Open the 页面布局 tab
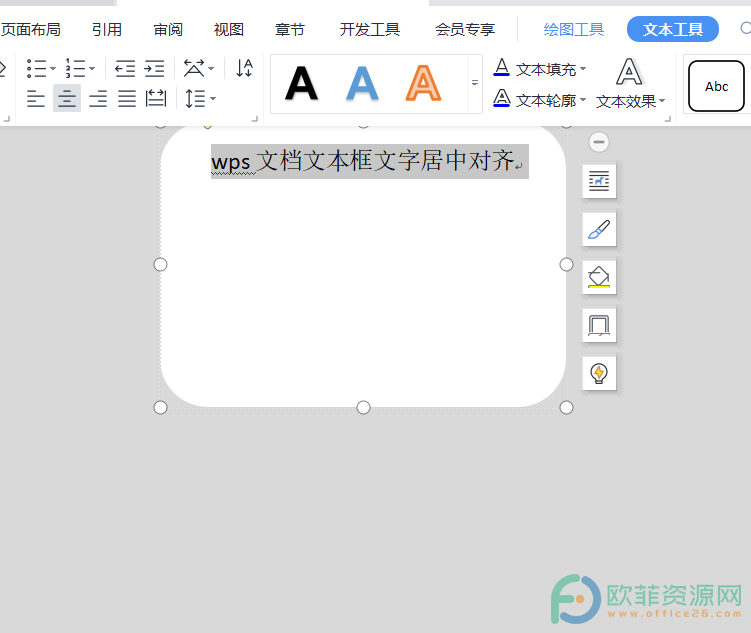 click(31, 30)
